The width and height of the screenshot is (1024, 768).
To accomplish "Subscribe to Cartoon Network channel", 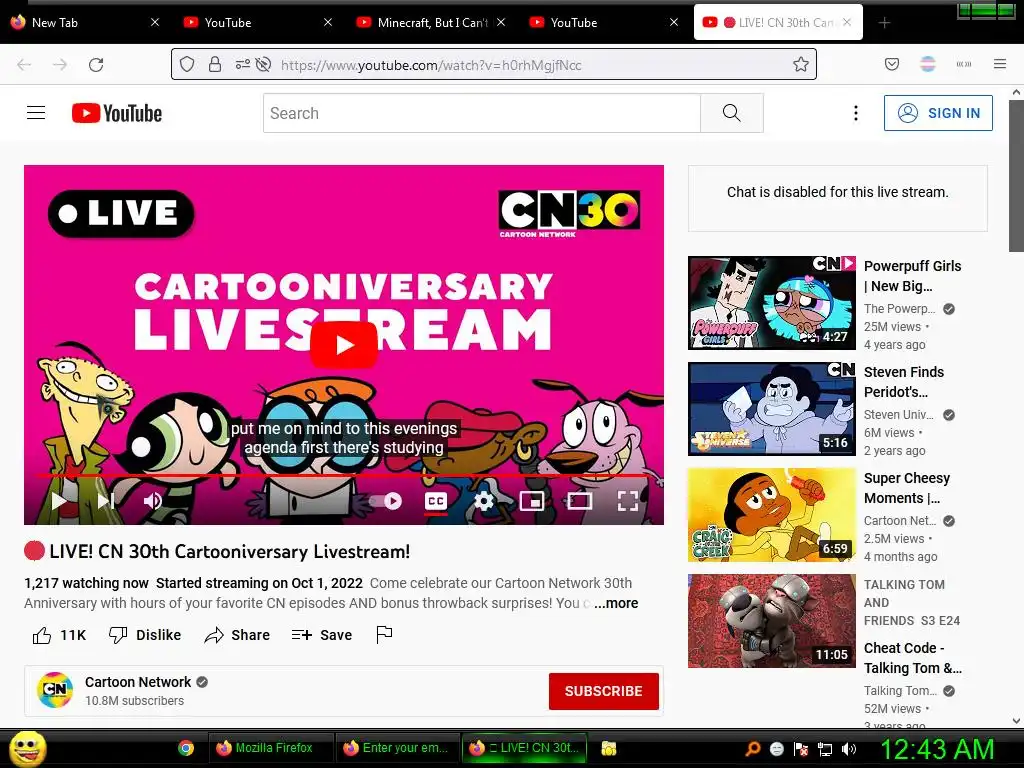I will (603, 691).
